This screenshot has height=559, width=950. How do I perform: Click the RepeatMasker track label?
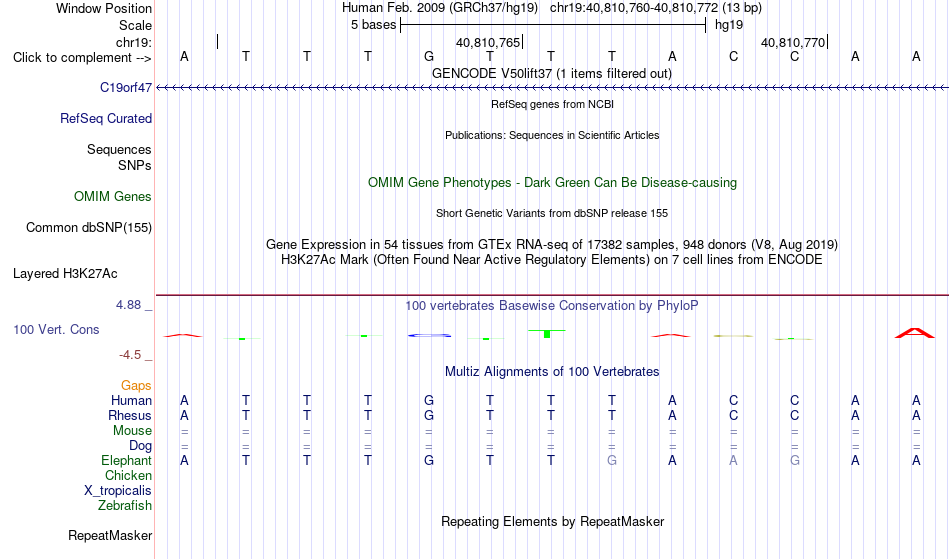pyautogui.click(x=110, y=535)
